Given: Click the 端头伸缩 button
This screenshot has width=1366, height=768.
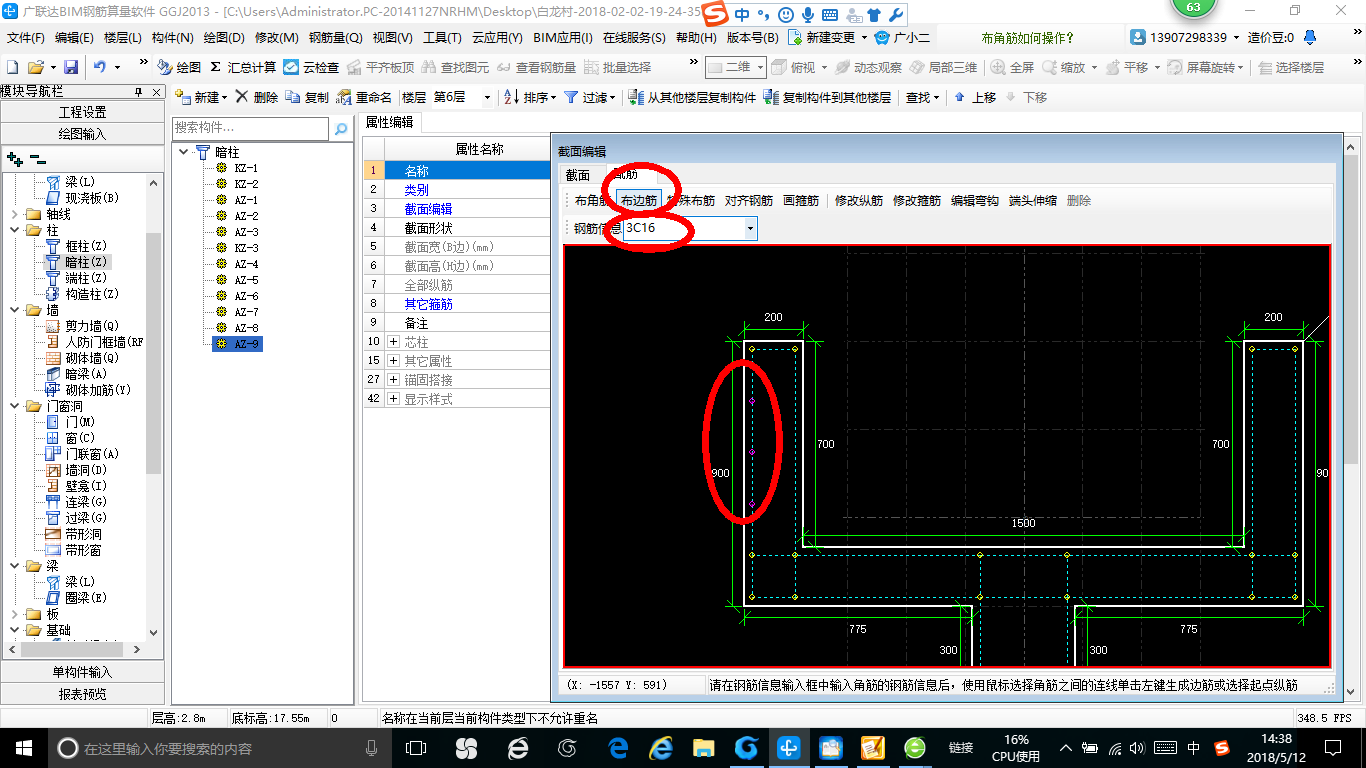Looking at the screenshot, I should coord(1033,200).
